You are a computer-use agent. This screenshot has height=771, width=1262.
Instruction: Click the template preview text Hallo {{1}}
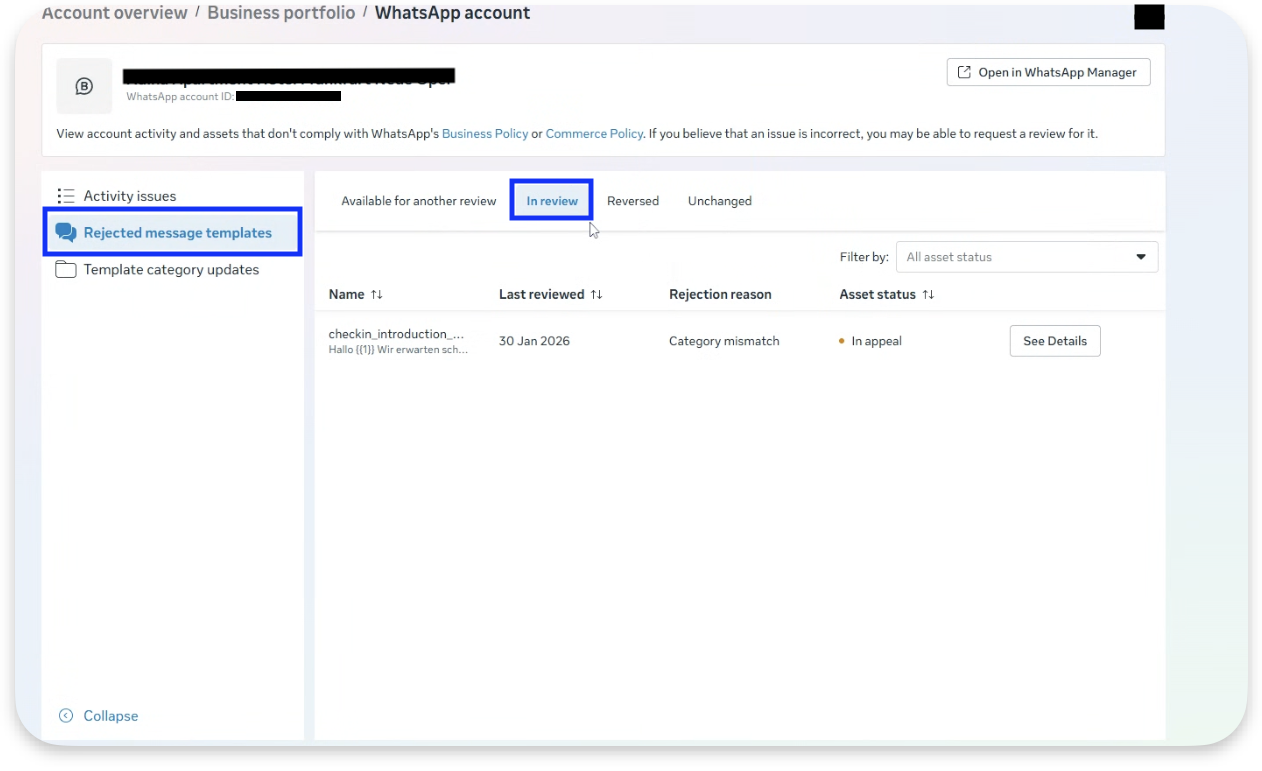[x=398, y=350]
